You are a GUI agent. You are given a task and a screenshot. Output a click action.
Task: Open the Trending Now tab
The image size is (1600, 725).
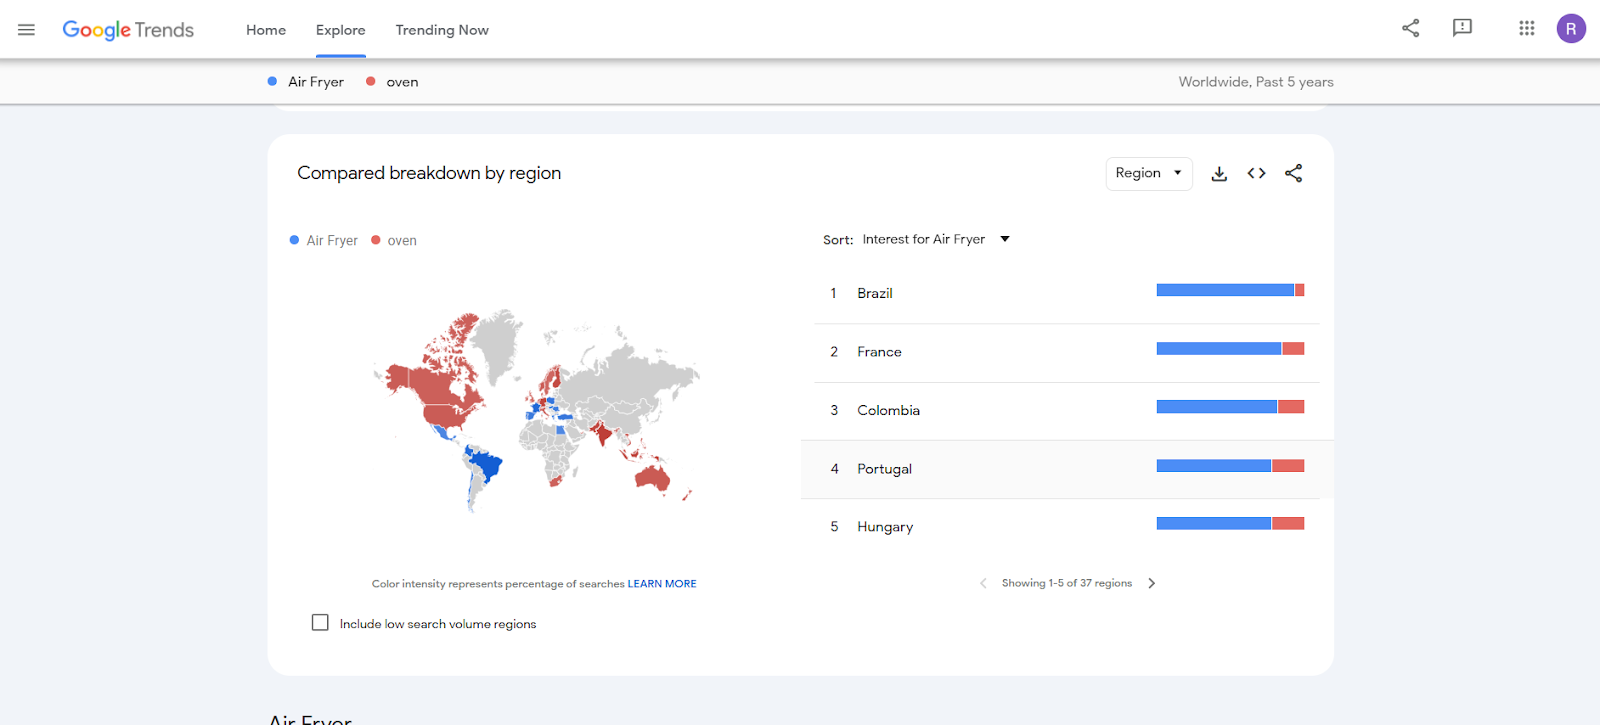(x=442, y=30)
